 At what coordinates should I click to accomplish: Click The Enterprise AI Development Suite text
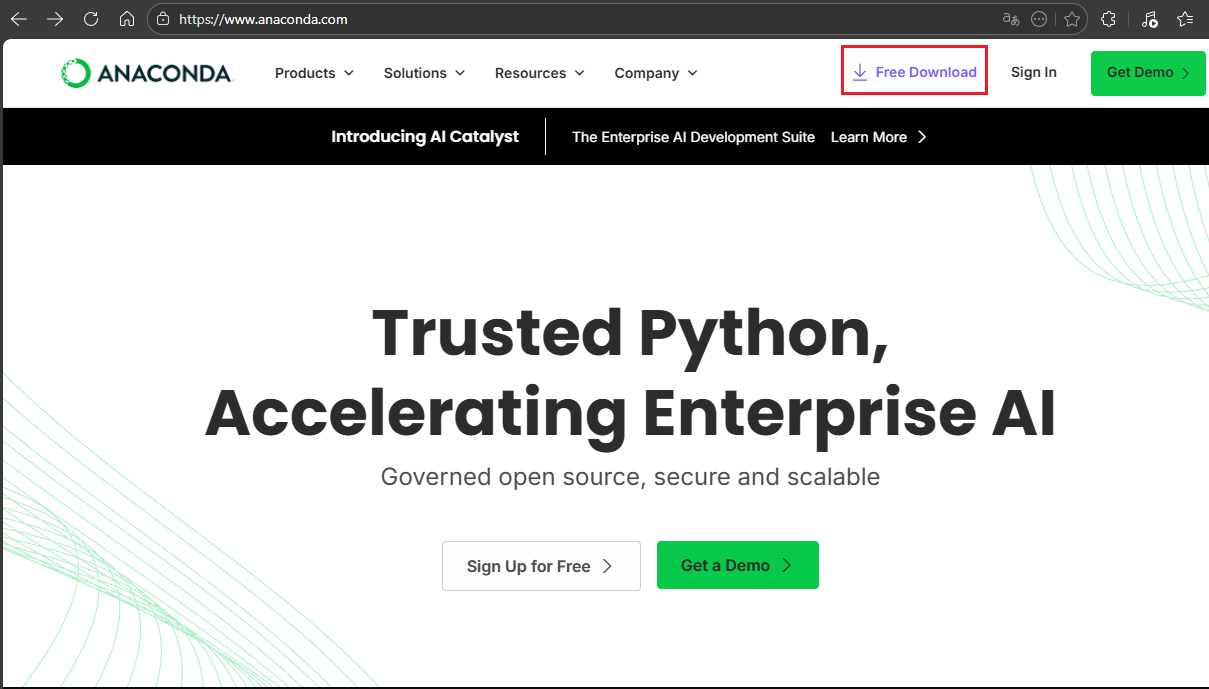[693, 137]
